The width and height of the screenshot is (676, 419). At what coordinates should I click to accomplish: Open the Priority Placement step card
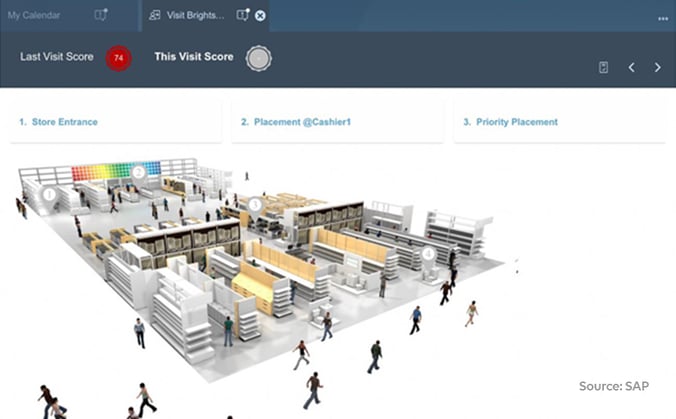560,122
